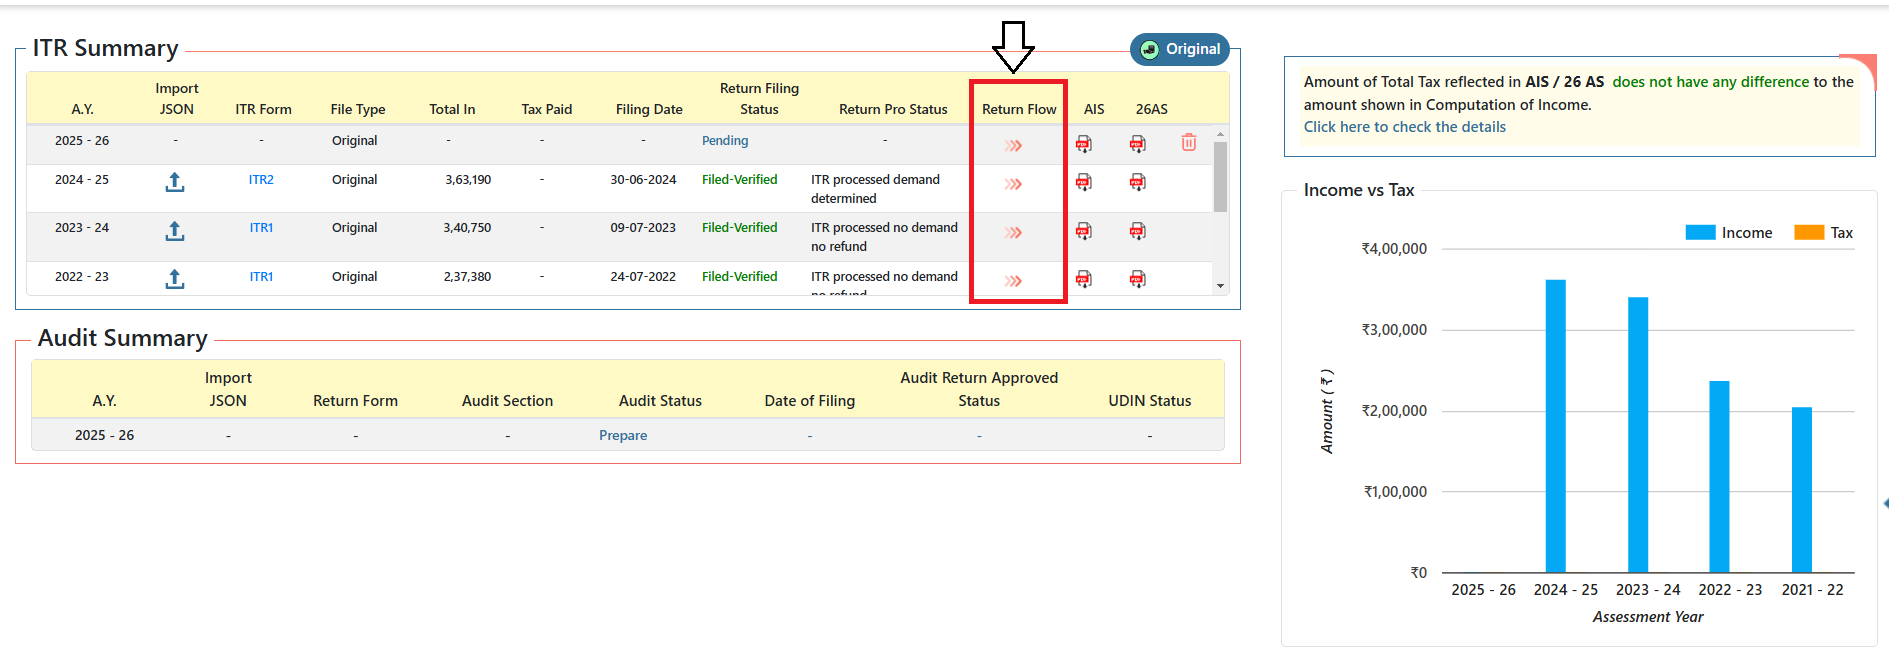Open Return Flow for 2025-26
Screen dimensions: 1889x660
[x=1013, y=146]
